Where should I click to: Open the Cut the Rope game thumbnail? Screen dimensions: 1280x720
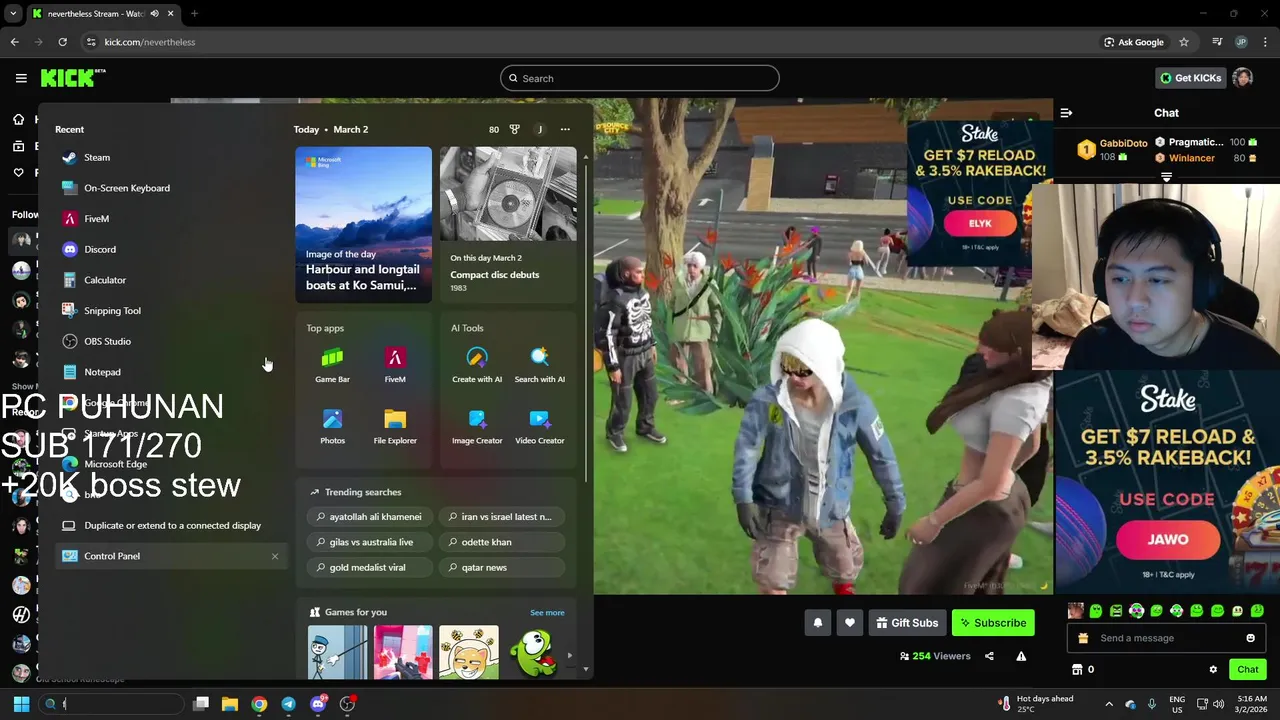534,653
